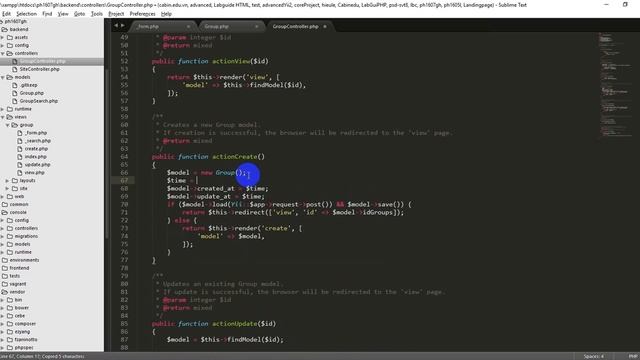The width and height of the screenshot is (640, 360).
Task: Place cursor after $time = on line 67
Action: click(197, 180)
